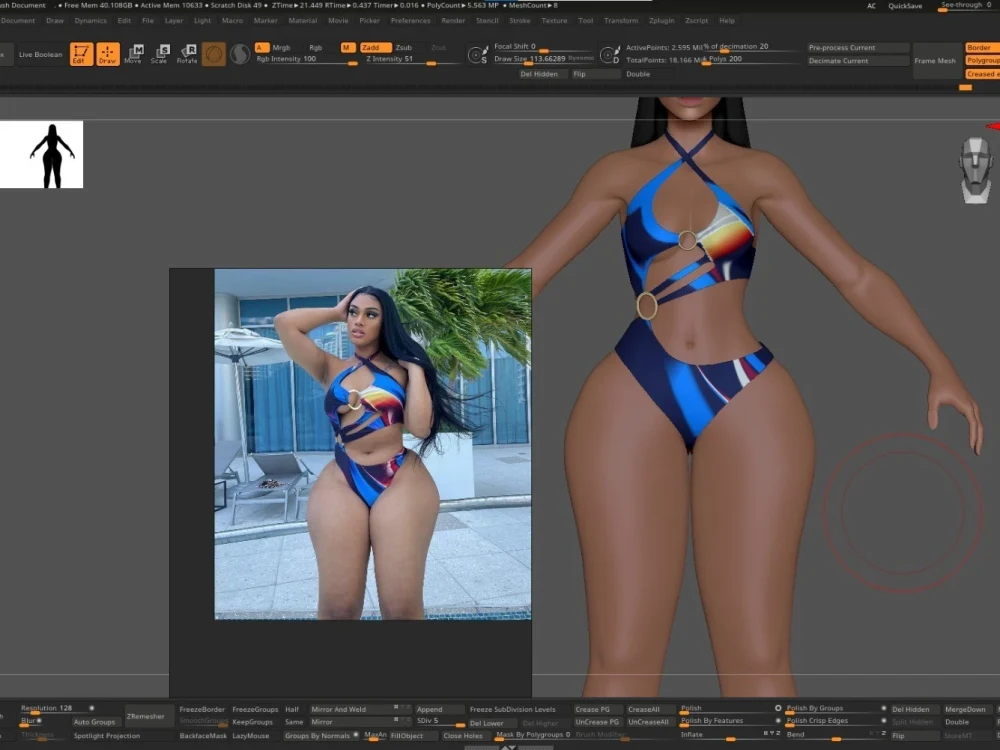The height and width of the screenshot is (750, 1000).
Task: Toggle the M material button beside Zadd
Action: [x=348, y=47]
